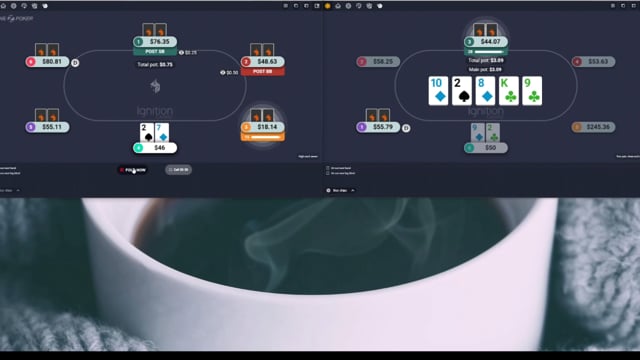Click 'Main pot: $3.09' on right table
Image resolution: width=640 pixels, height=360 pixels.
[x=485, y=69]
